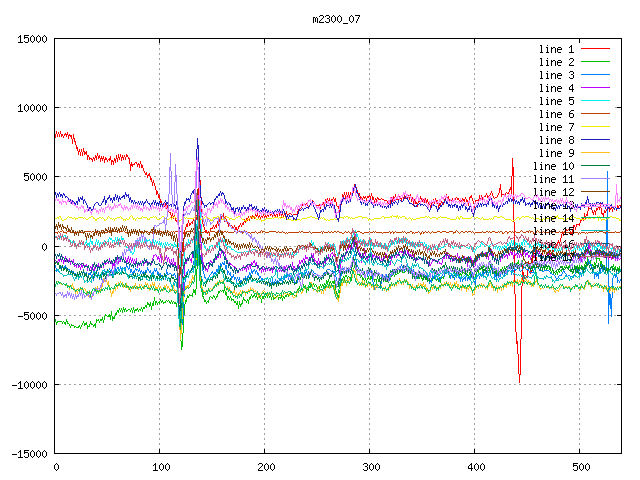Click the cyan line 5 legend sample
Screen dimensions: 640x480
coord(594,101)
